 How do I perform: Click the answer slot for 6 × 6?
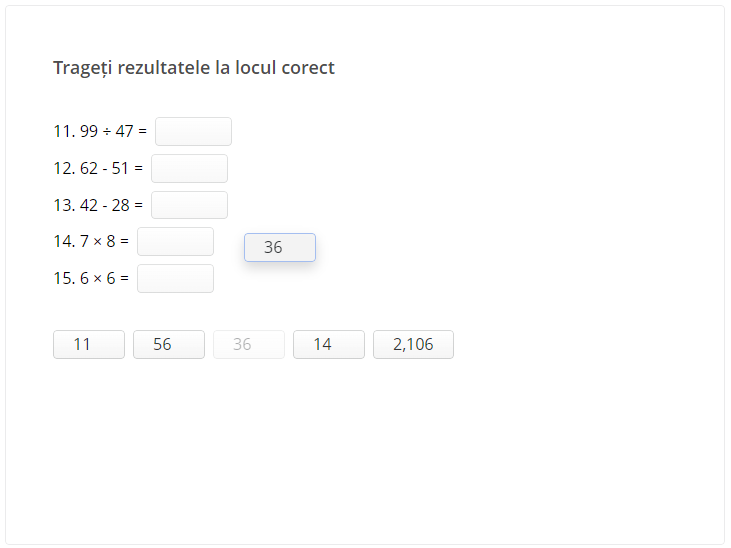[175, 278]
